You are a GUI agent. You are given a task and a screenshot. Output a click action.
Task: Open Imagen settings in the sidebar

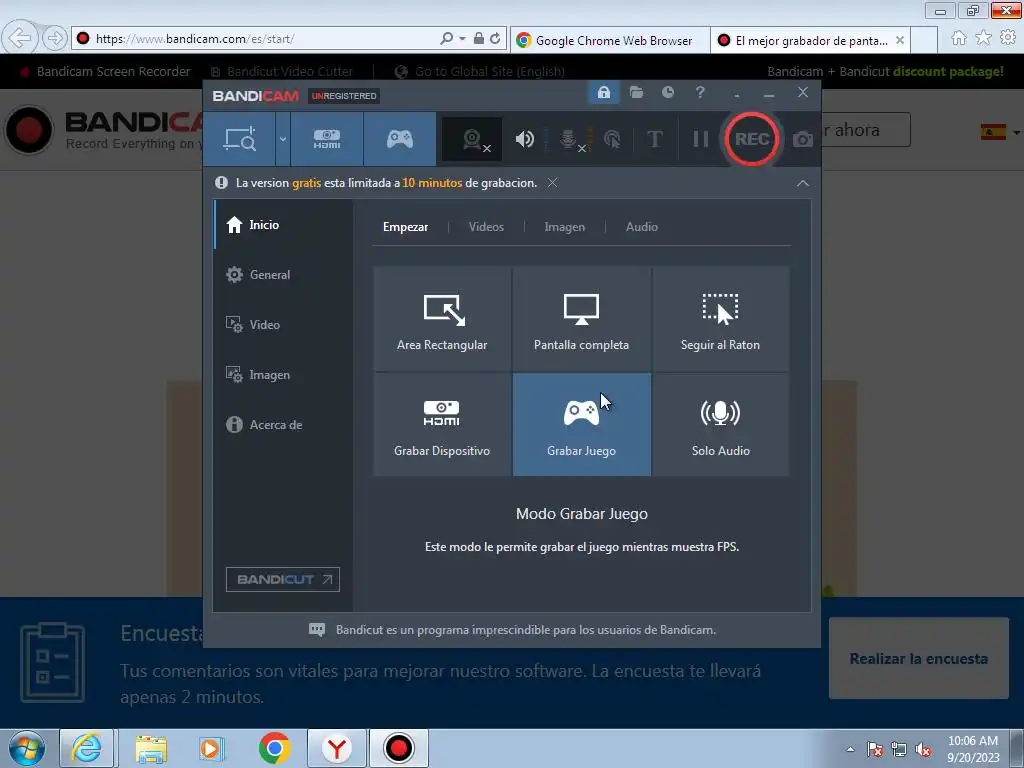[x=283, y=375]
